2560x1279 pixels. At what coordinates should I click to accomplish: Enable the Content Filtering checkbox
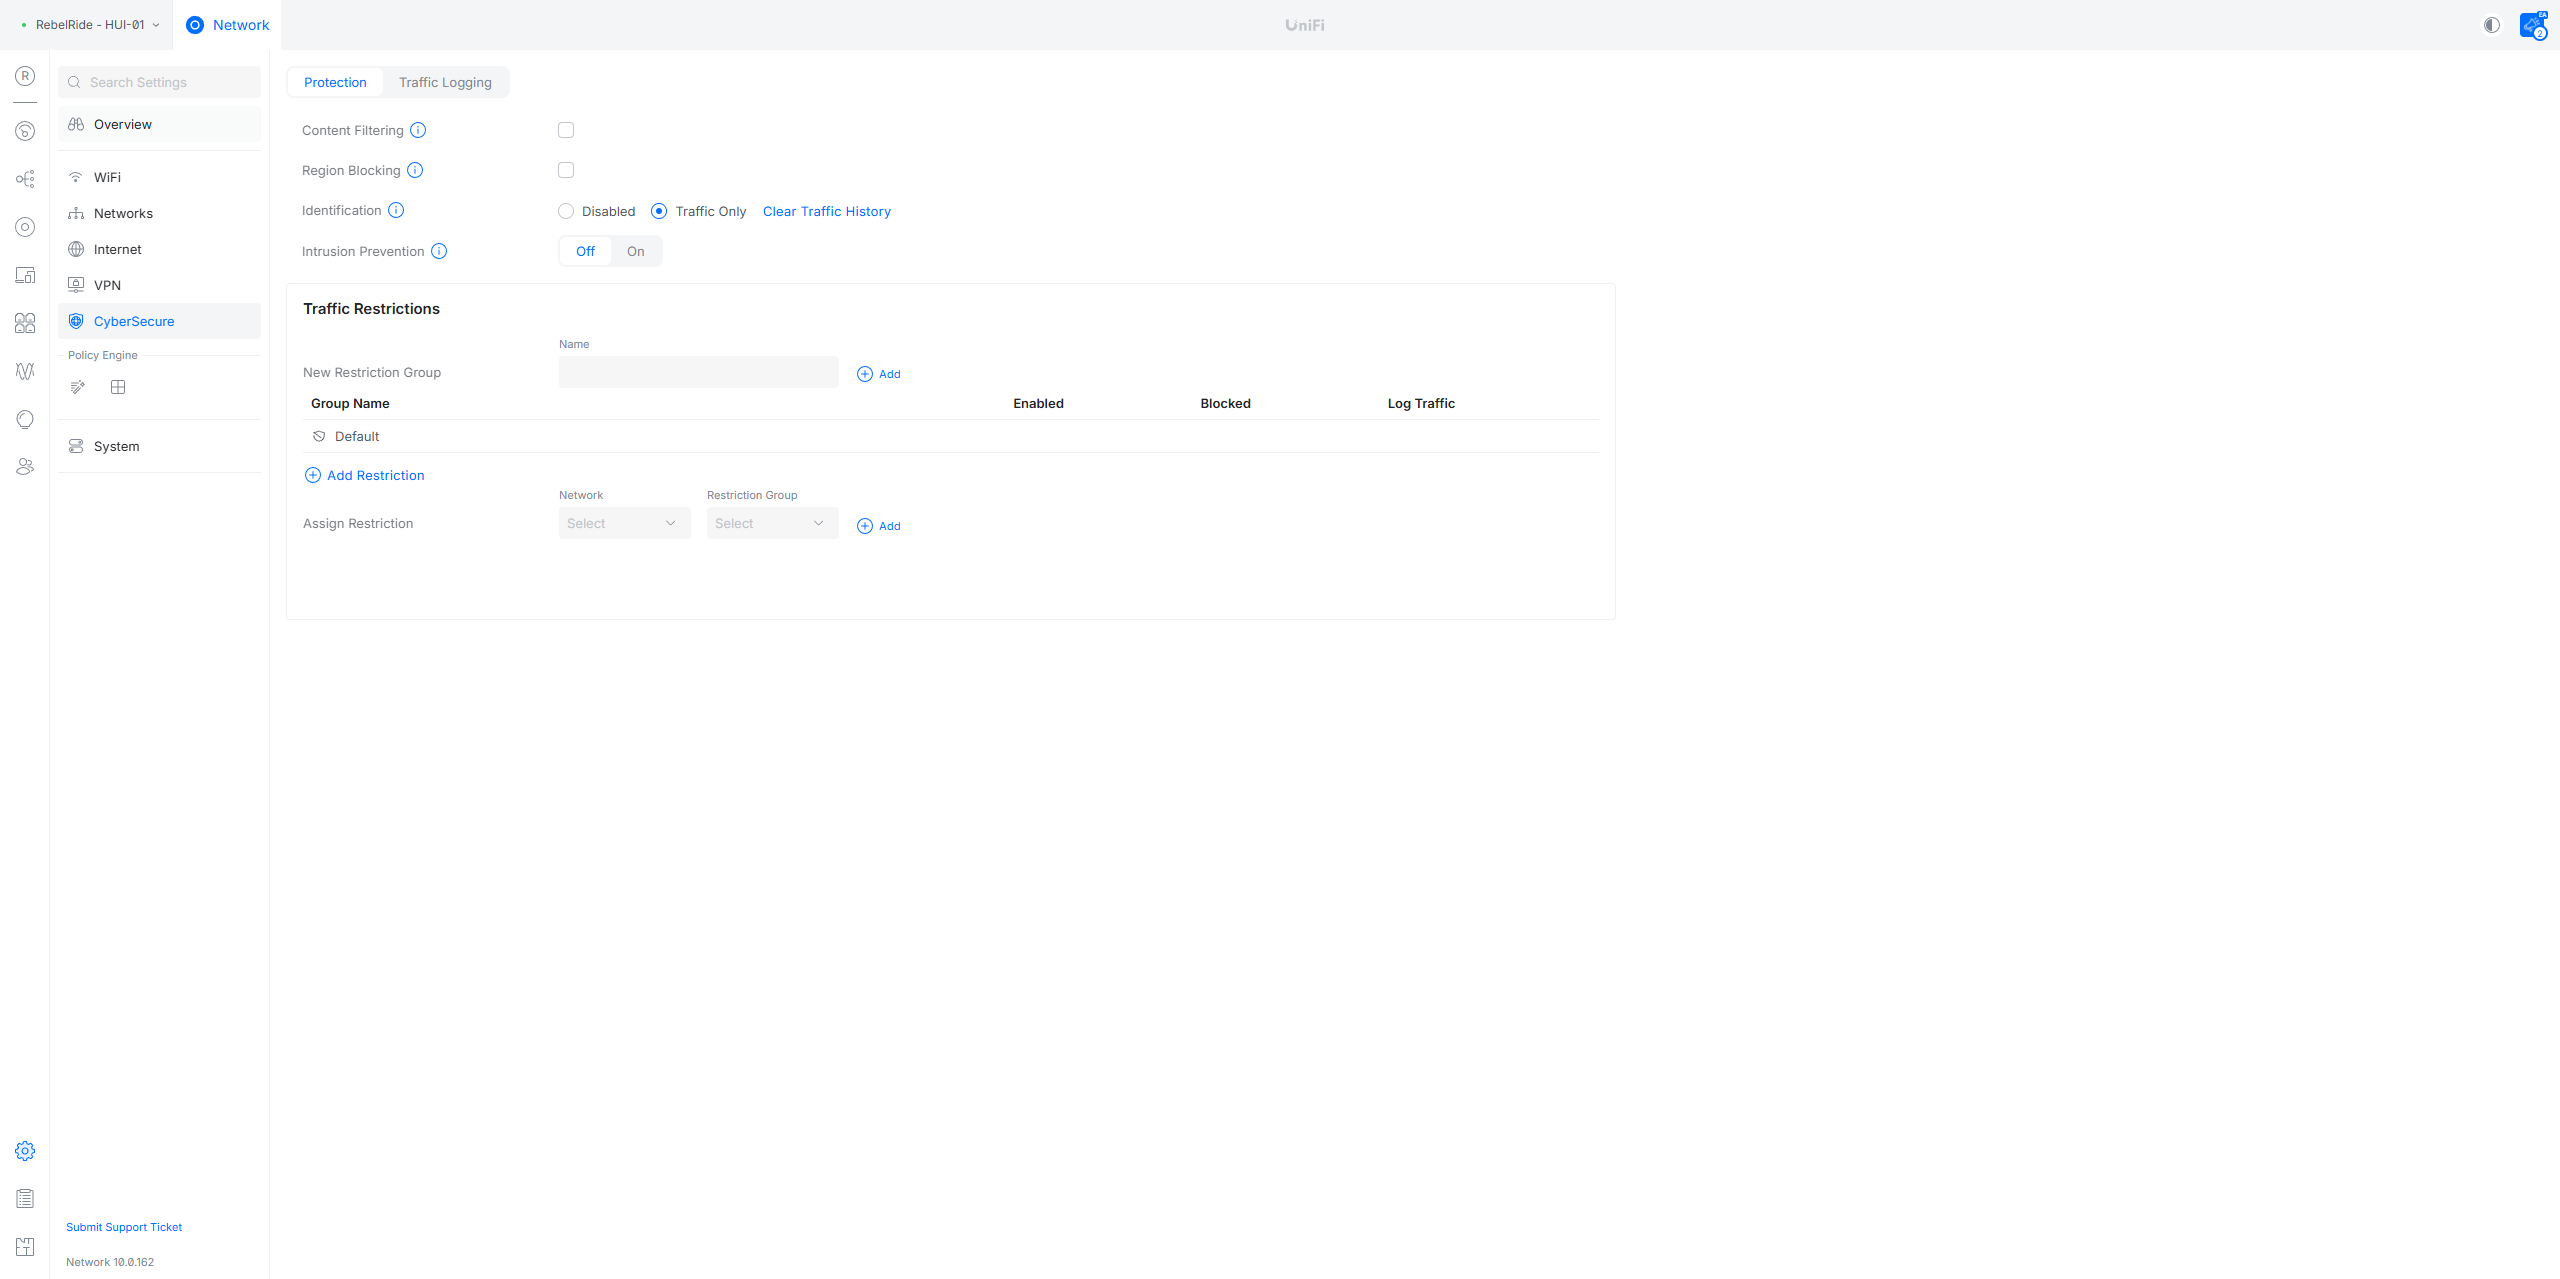566,130
